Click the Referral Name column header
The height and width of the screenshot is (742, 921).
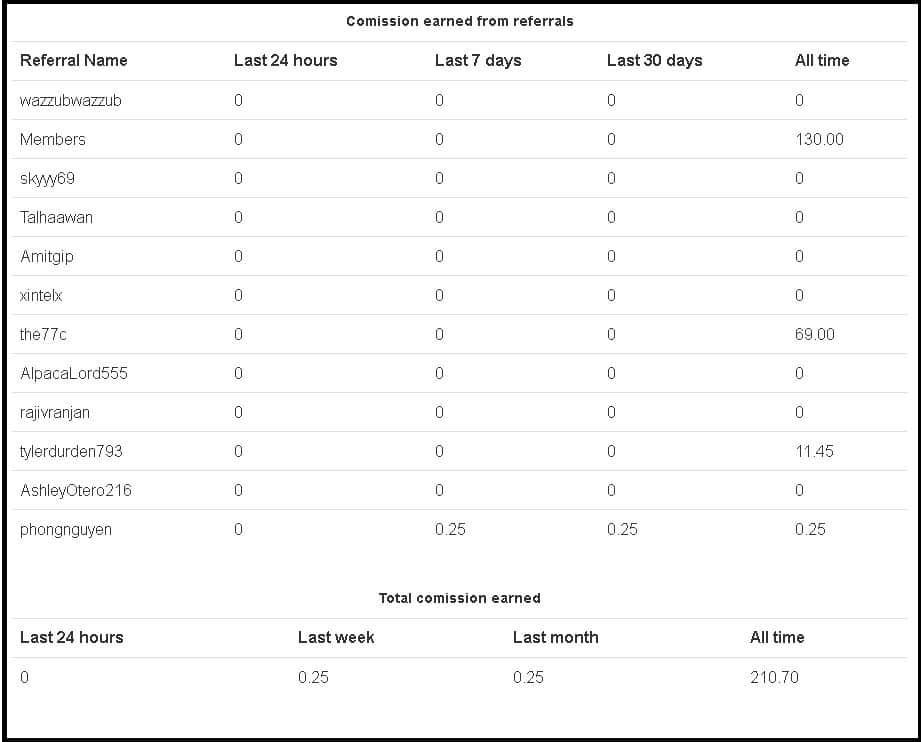pos(74,60)
